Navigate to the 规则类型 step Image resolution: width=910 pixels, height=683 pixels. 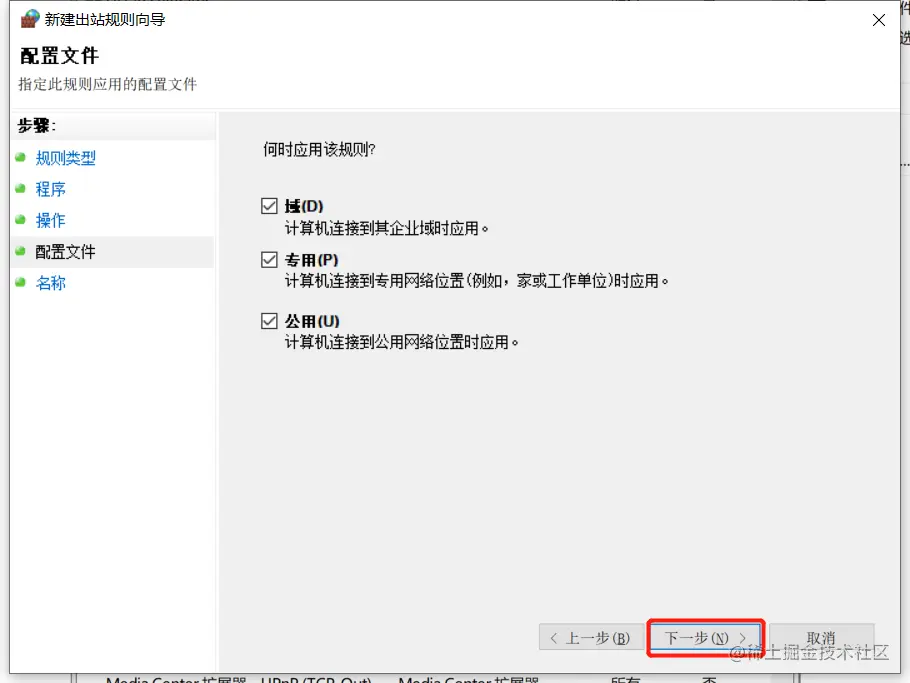pyautogui.click(x=66, y=157)
